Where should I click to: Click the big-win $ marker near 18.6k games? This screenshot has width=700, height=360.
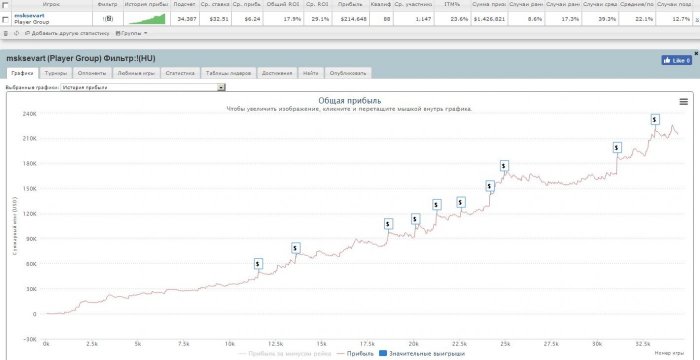coord(388,224)
